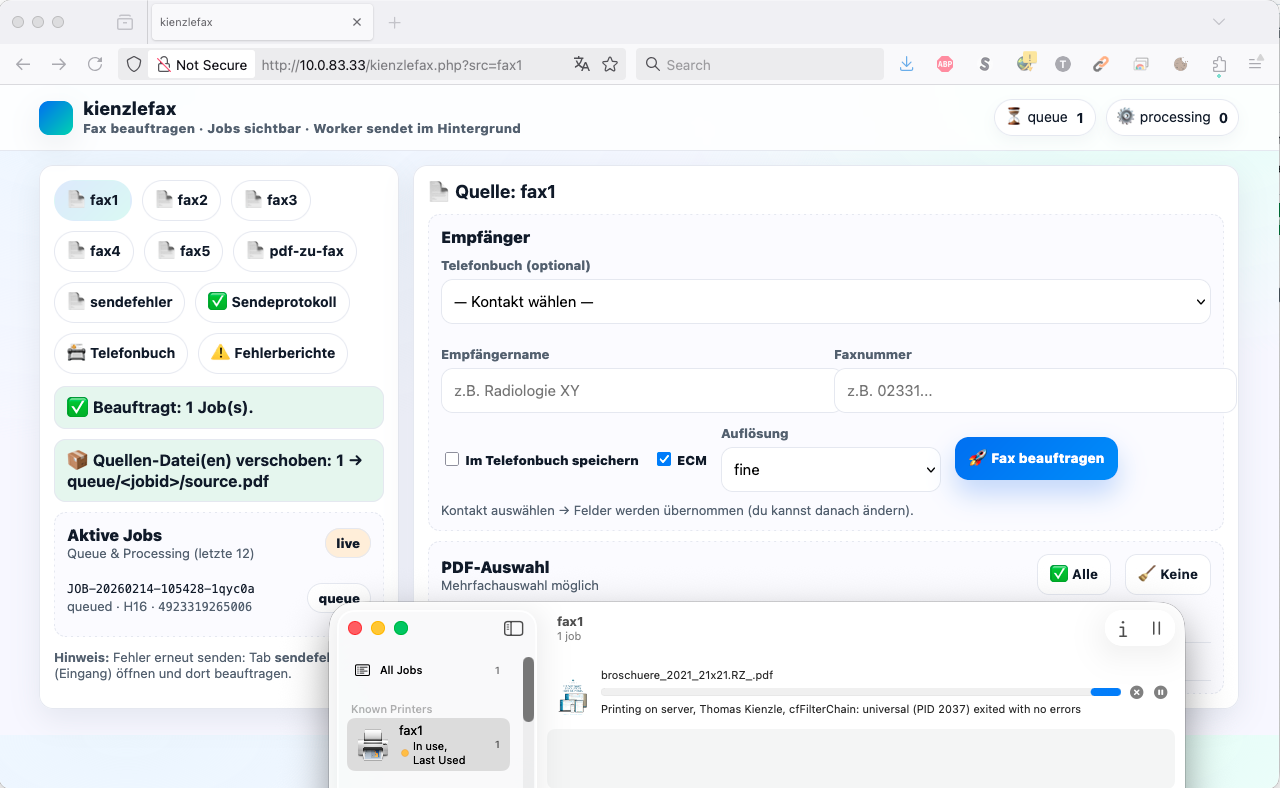Click the translate page icon in address bar
The width and height of the screenshot is (1280, 788).
tap(581, 64)
